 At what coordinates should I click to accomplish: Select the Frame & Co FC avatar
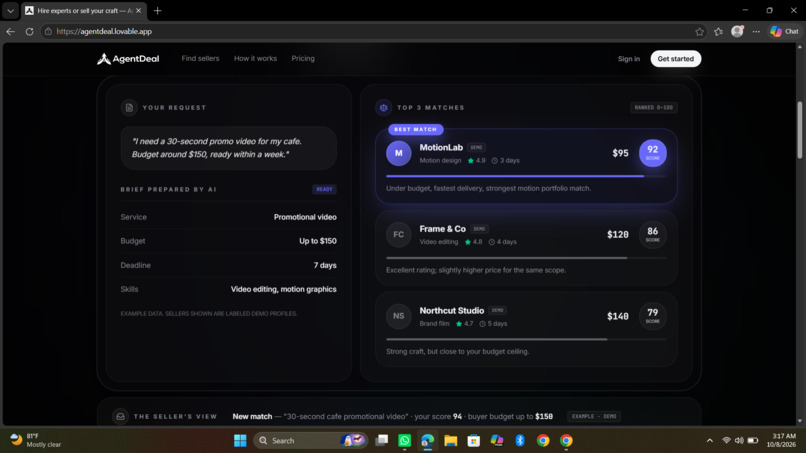click(x=398, y=234)
